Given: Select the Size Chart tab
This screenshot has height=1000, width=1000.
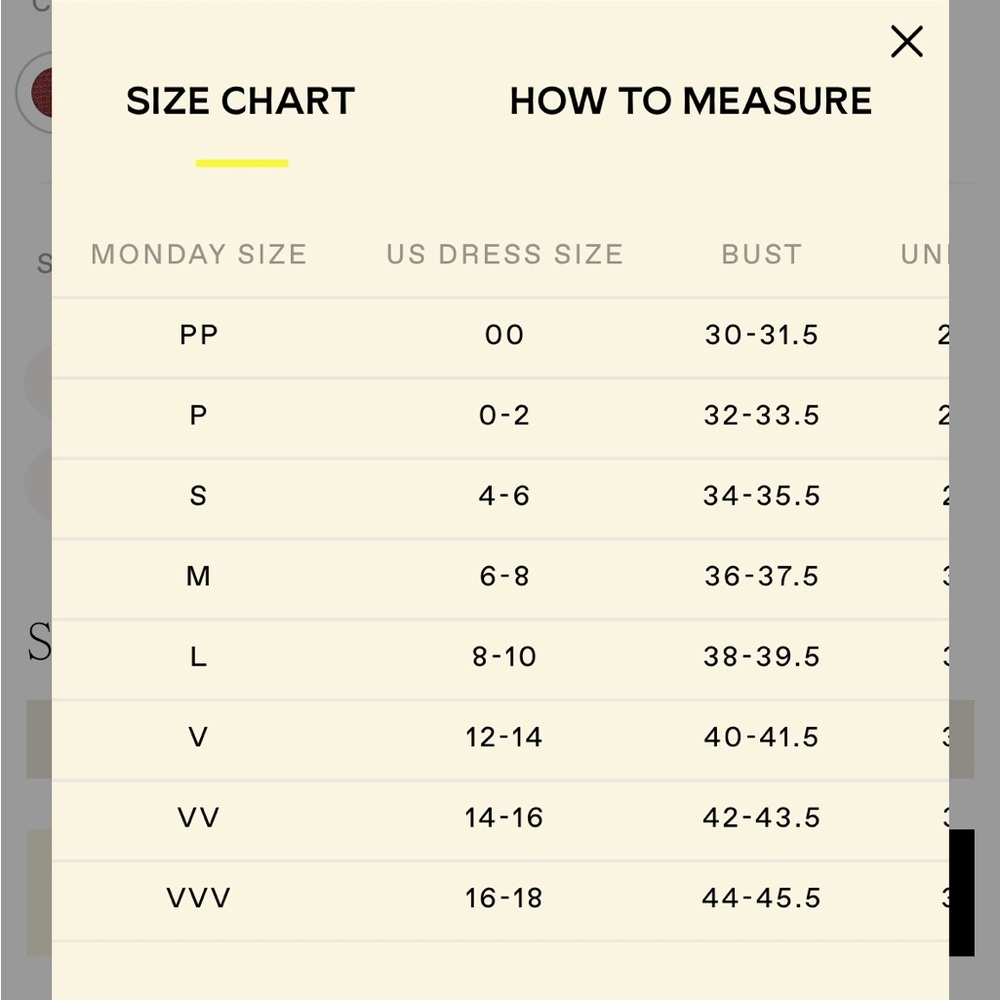Looking at the screenshot, I should click(x=240, y=101).
